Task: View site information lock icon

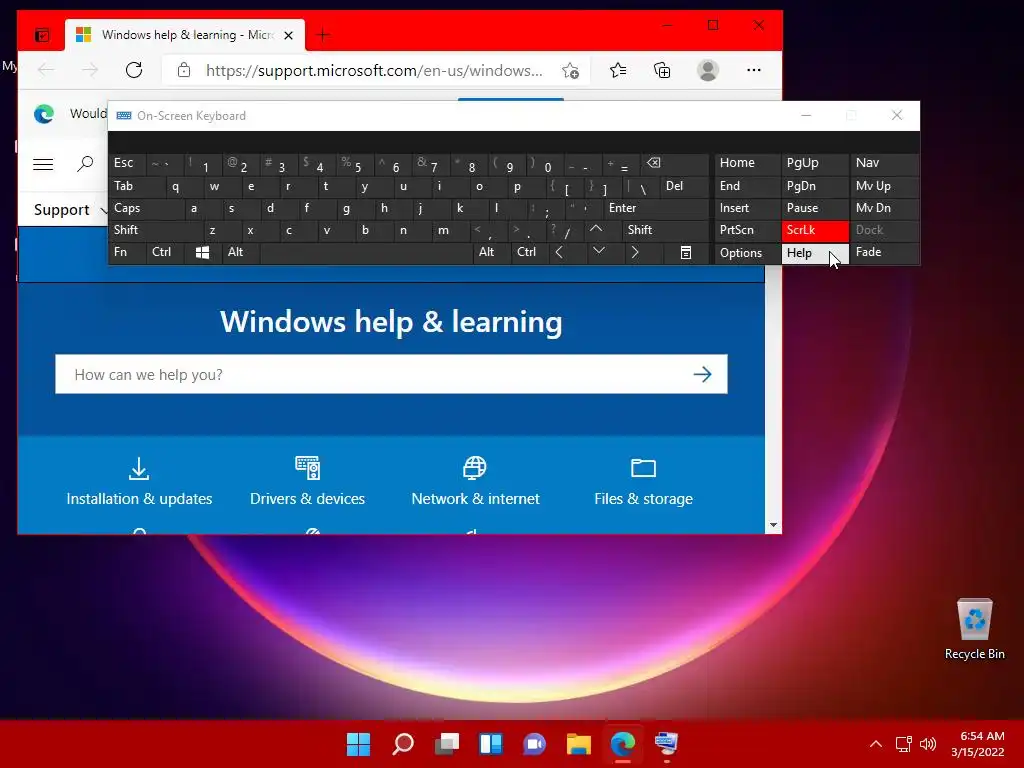Action: click(x=184, y=70)
